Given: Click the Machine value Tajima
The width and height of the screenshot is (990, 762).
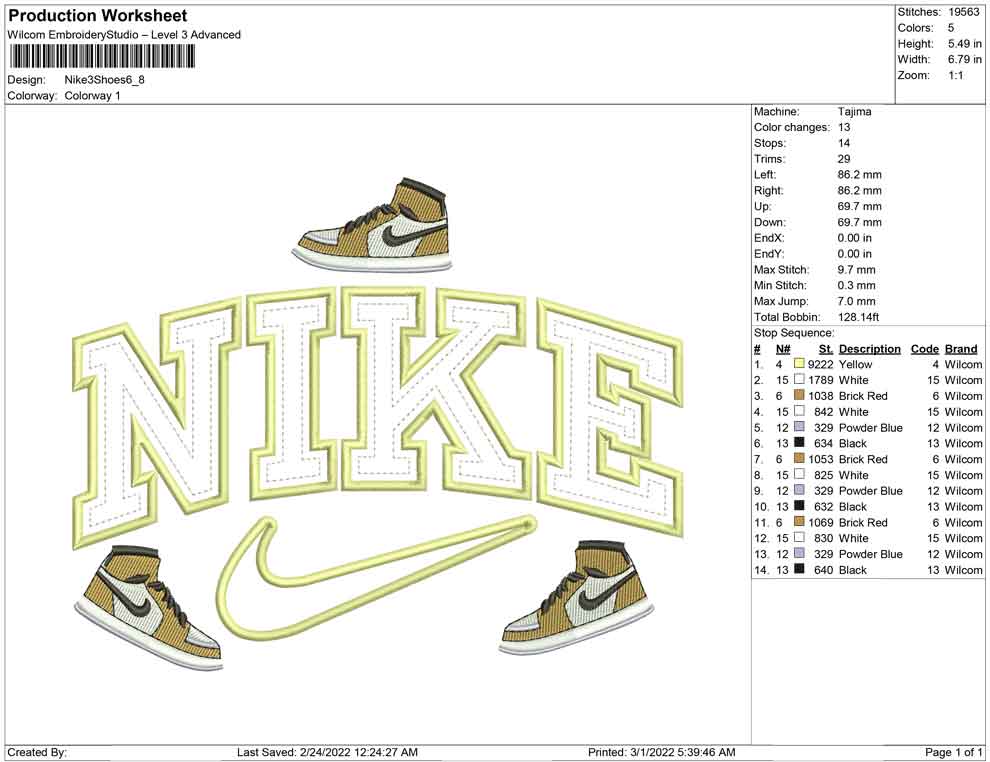Looking at the screenshot, I should tap(854, 111).
